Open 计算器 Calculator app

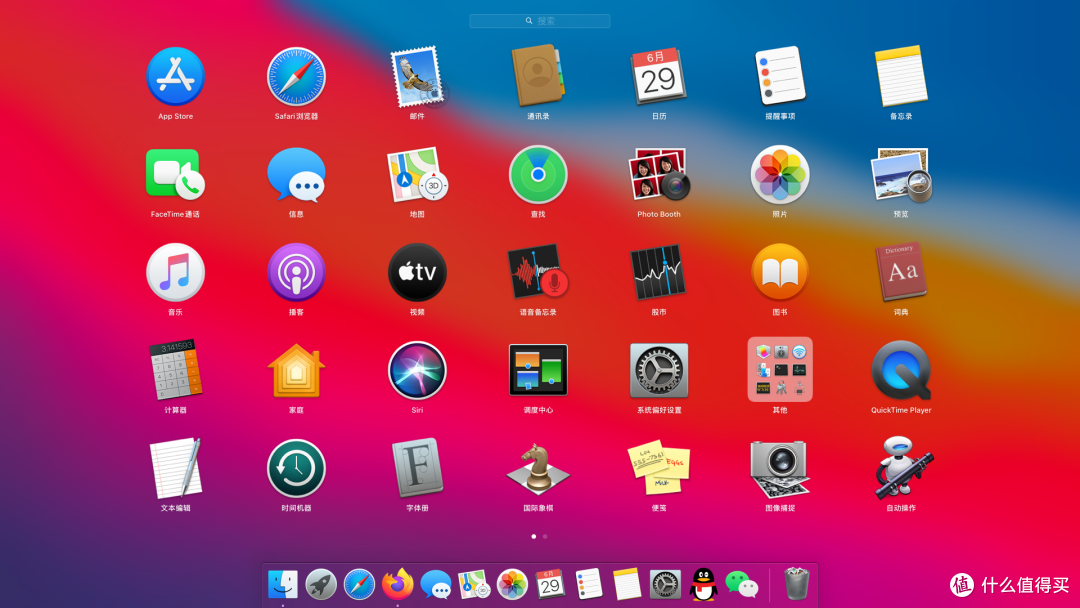(175, 370)
